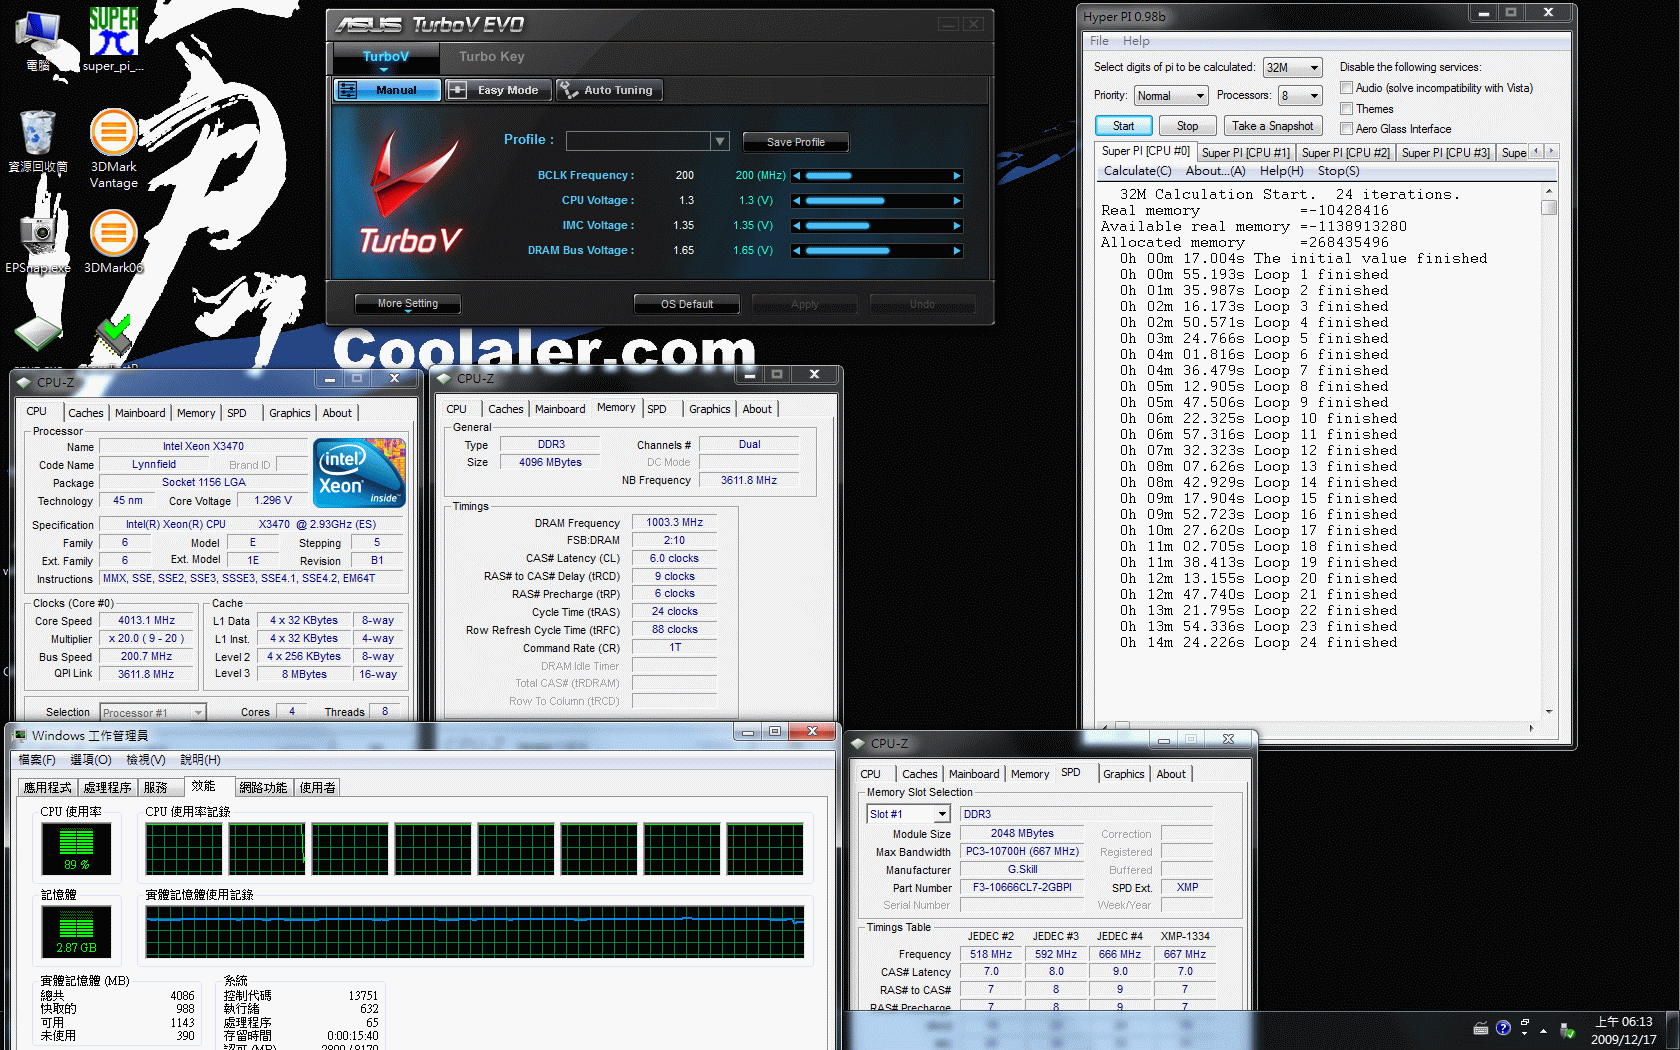Expand More Setting in TurboV
The width and height of the screenshot is (1680, 1050).
point(408,304)
